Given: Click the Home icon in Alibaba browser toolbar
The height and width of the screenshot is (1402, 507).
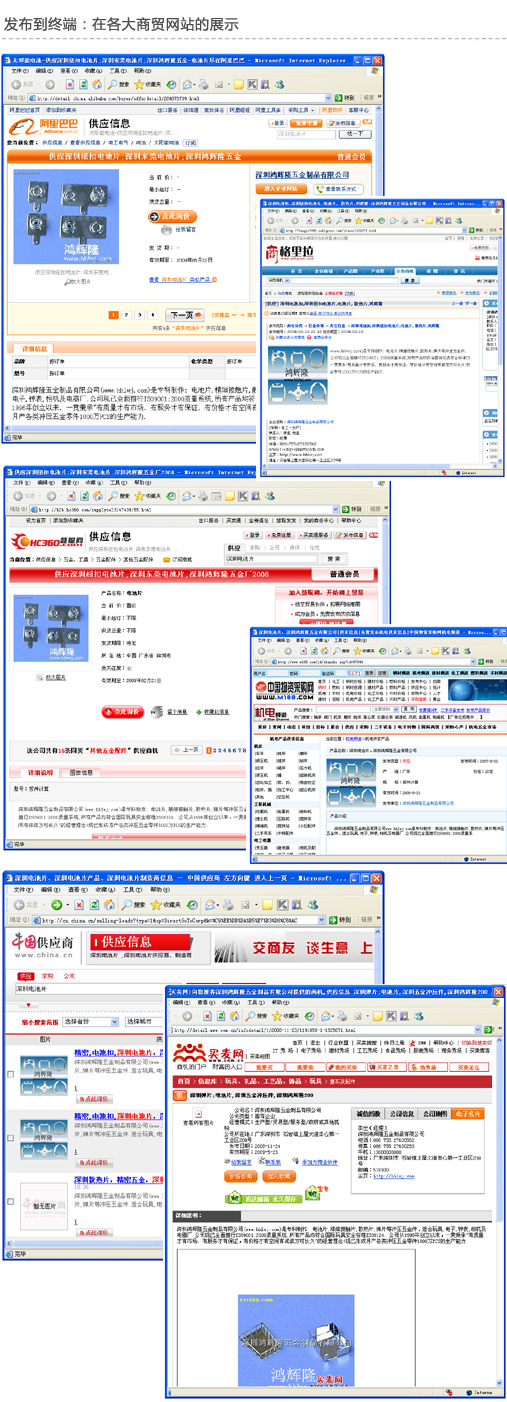Looking at the screenshot, I should click(x=96, y=84).
